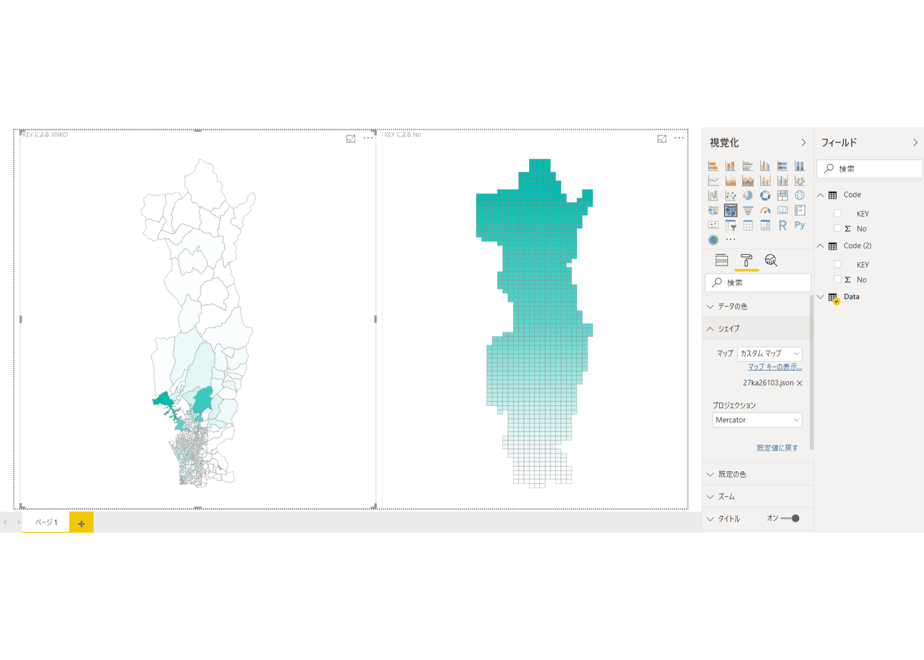
Task: Switch to ページ 1 tab
Action: (46, 522)
